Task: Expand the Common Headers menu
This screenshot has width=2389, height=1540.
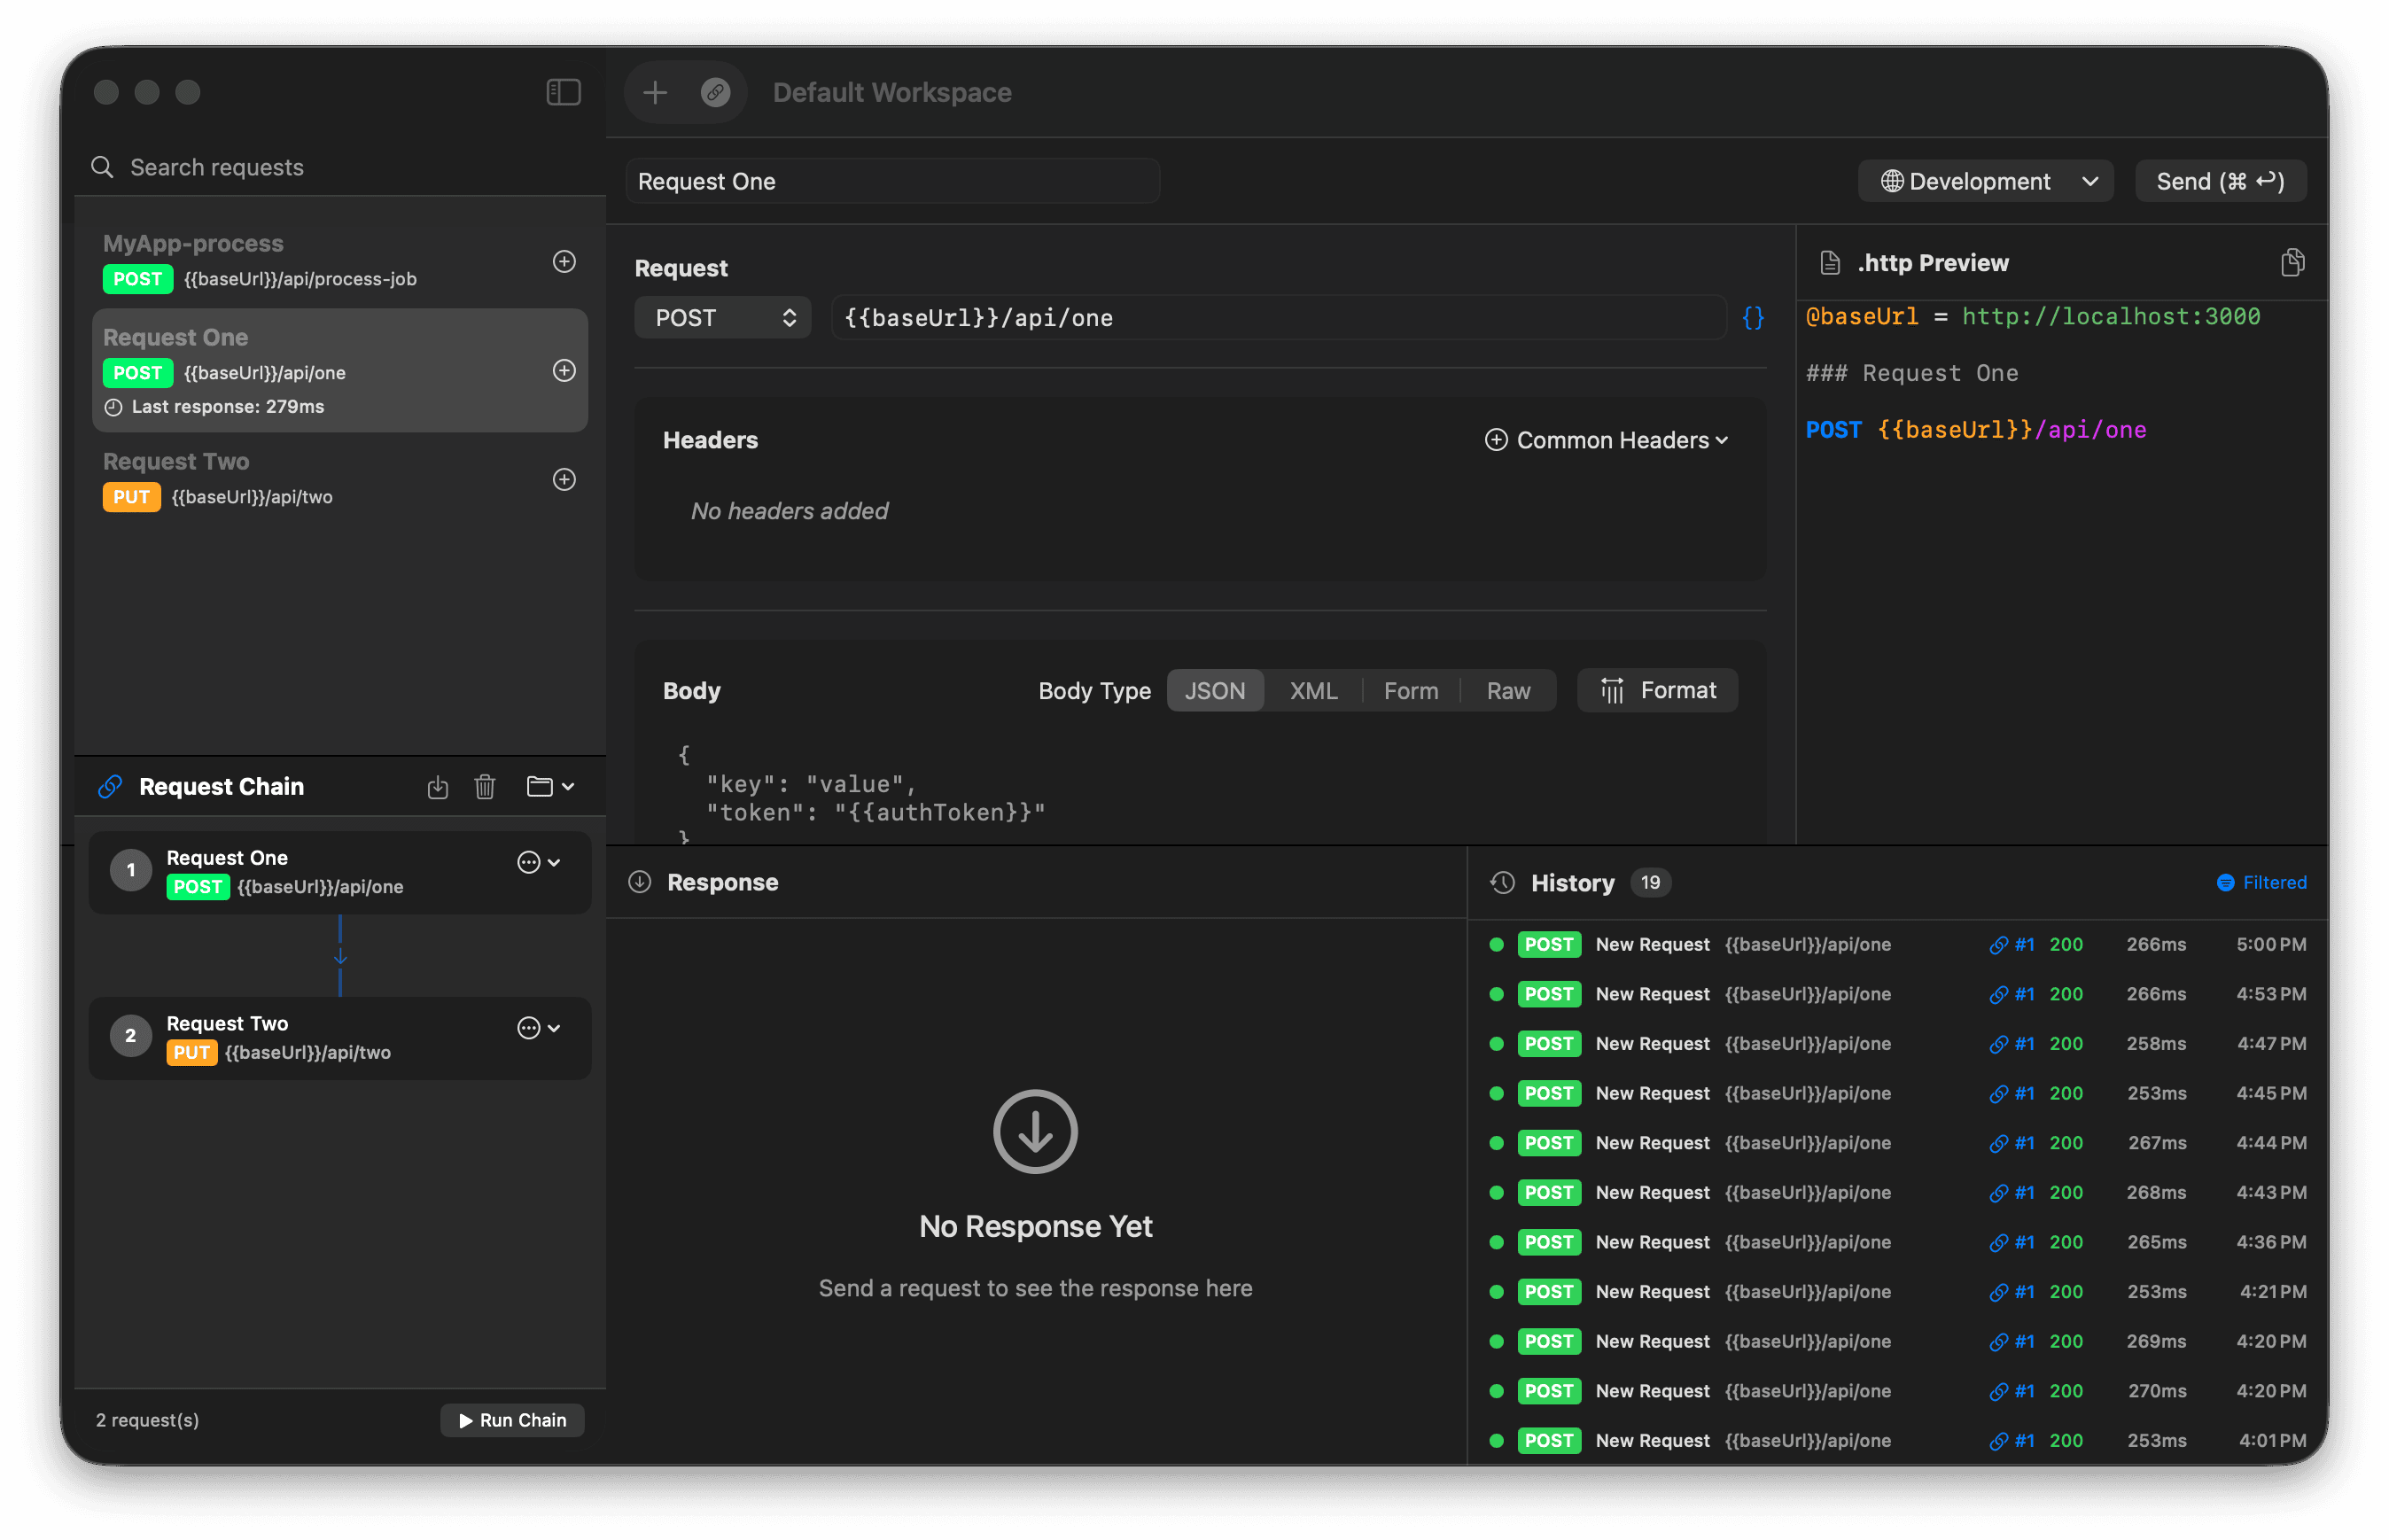Action: point(1606,440)
